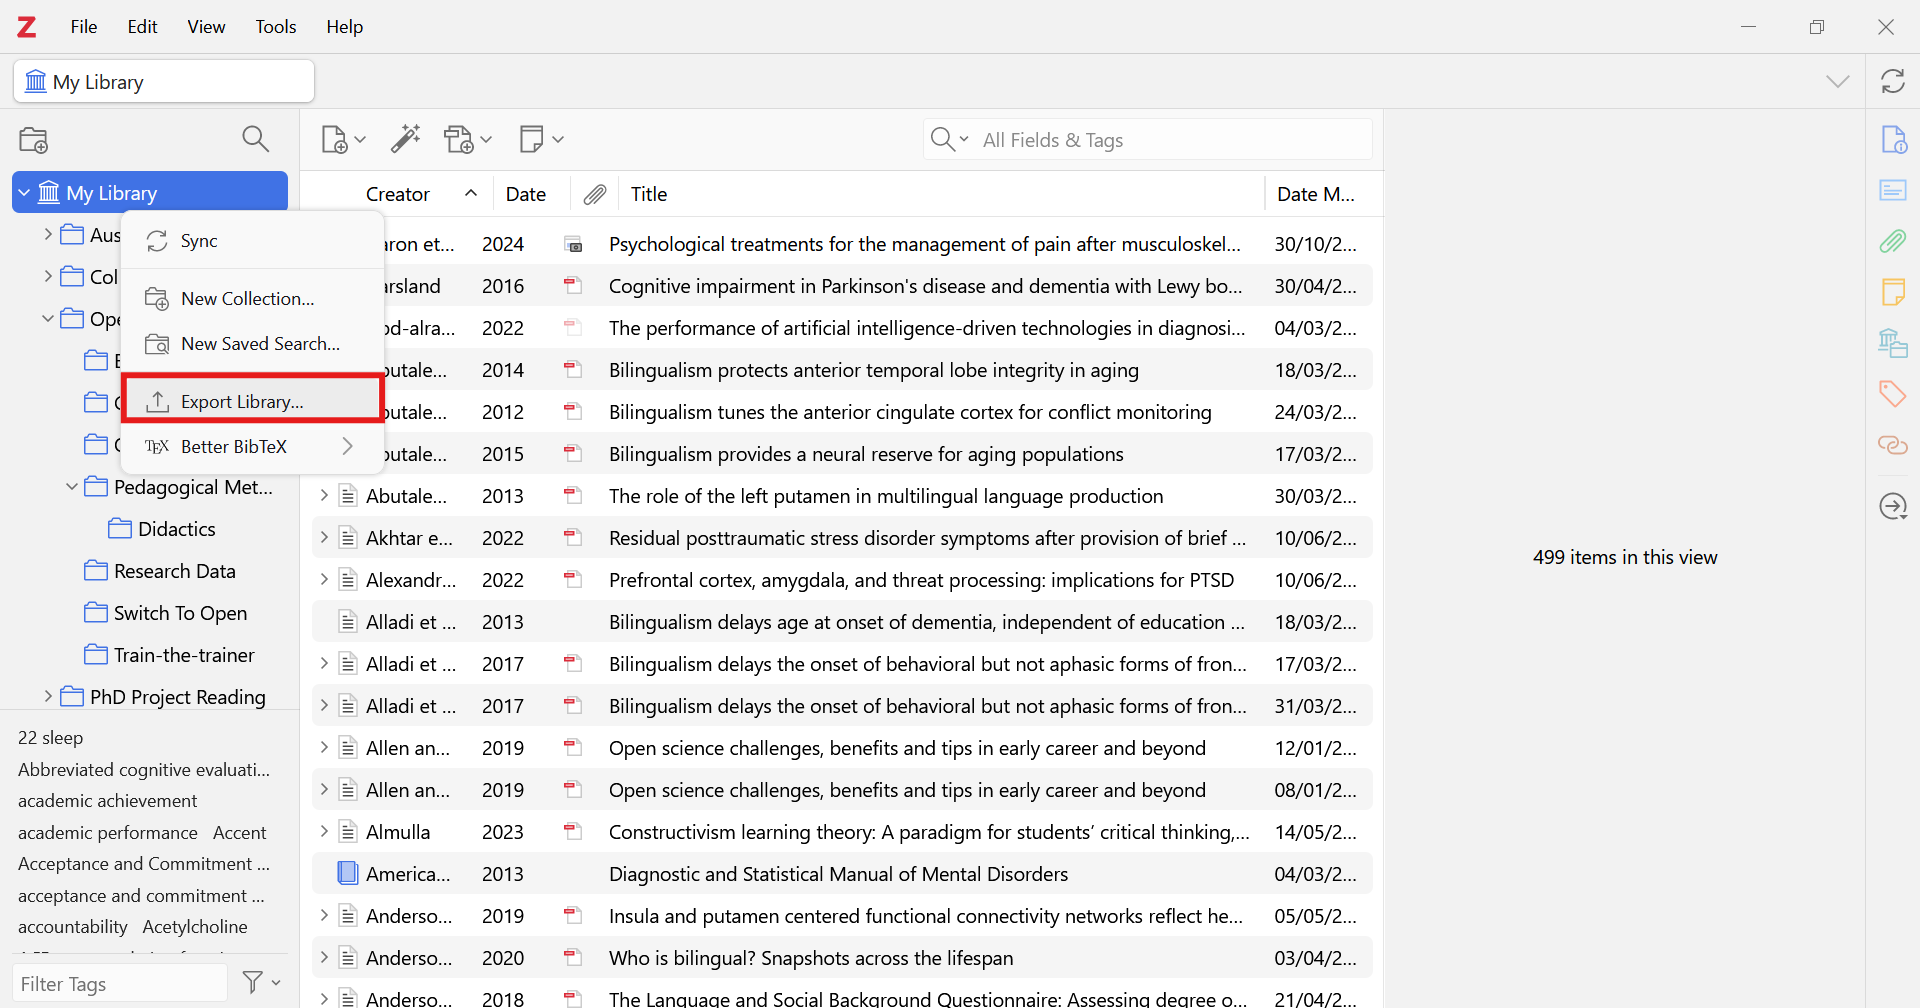This screenshot has width=1920, height=1008.
Task: Select the Switch To Open collection
Action: click(x=166, y=613)
